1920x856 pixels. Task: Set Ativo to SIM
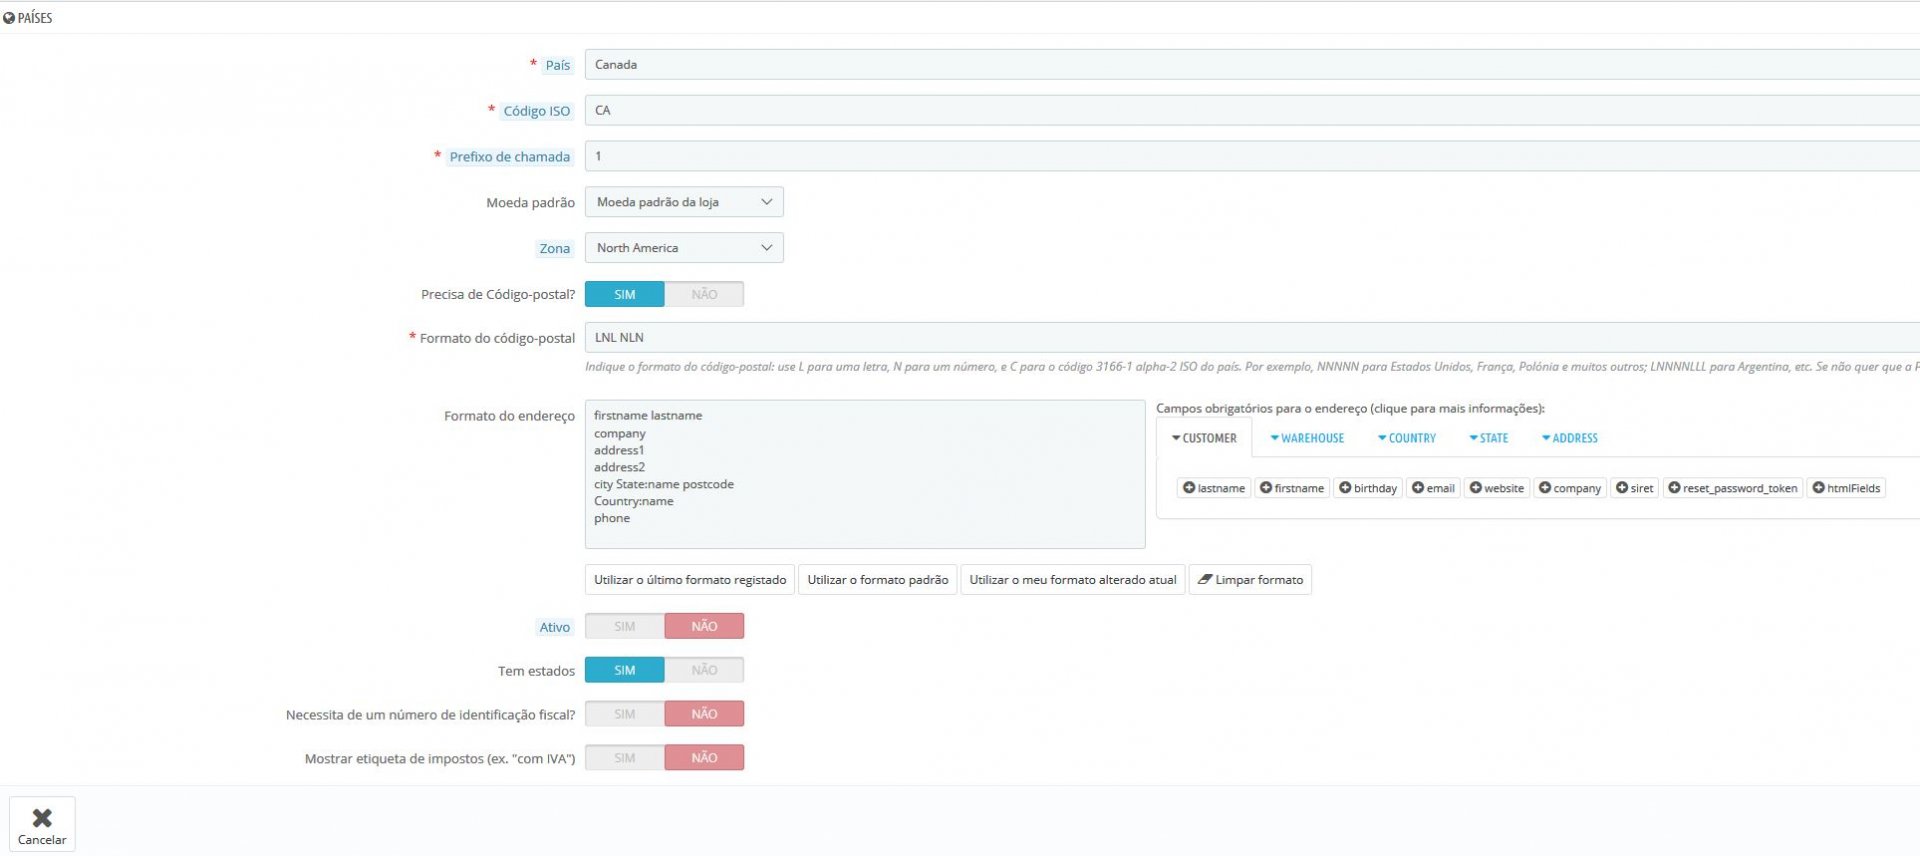[625, 626]
